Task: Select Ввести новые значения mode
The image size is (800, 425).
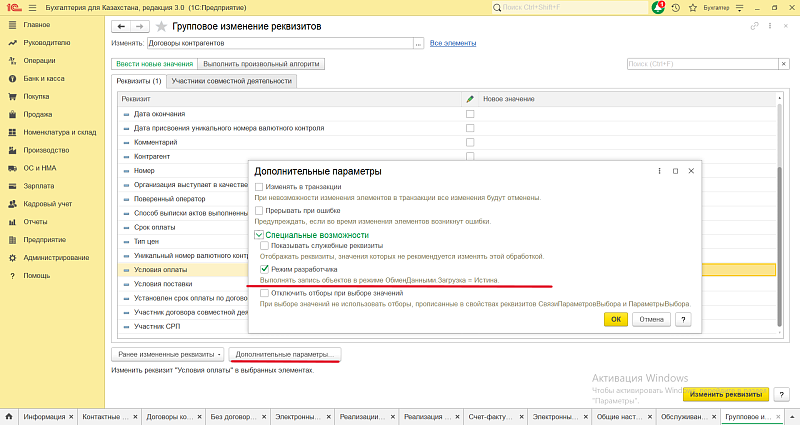Action: [155, 64]
